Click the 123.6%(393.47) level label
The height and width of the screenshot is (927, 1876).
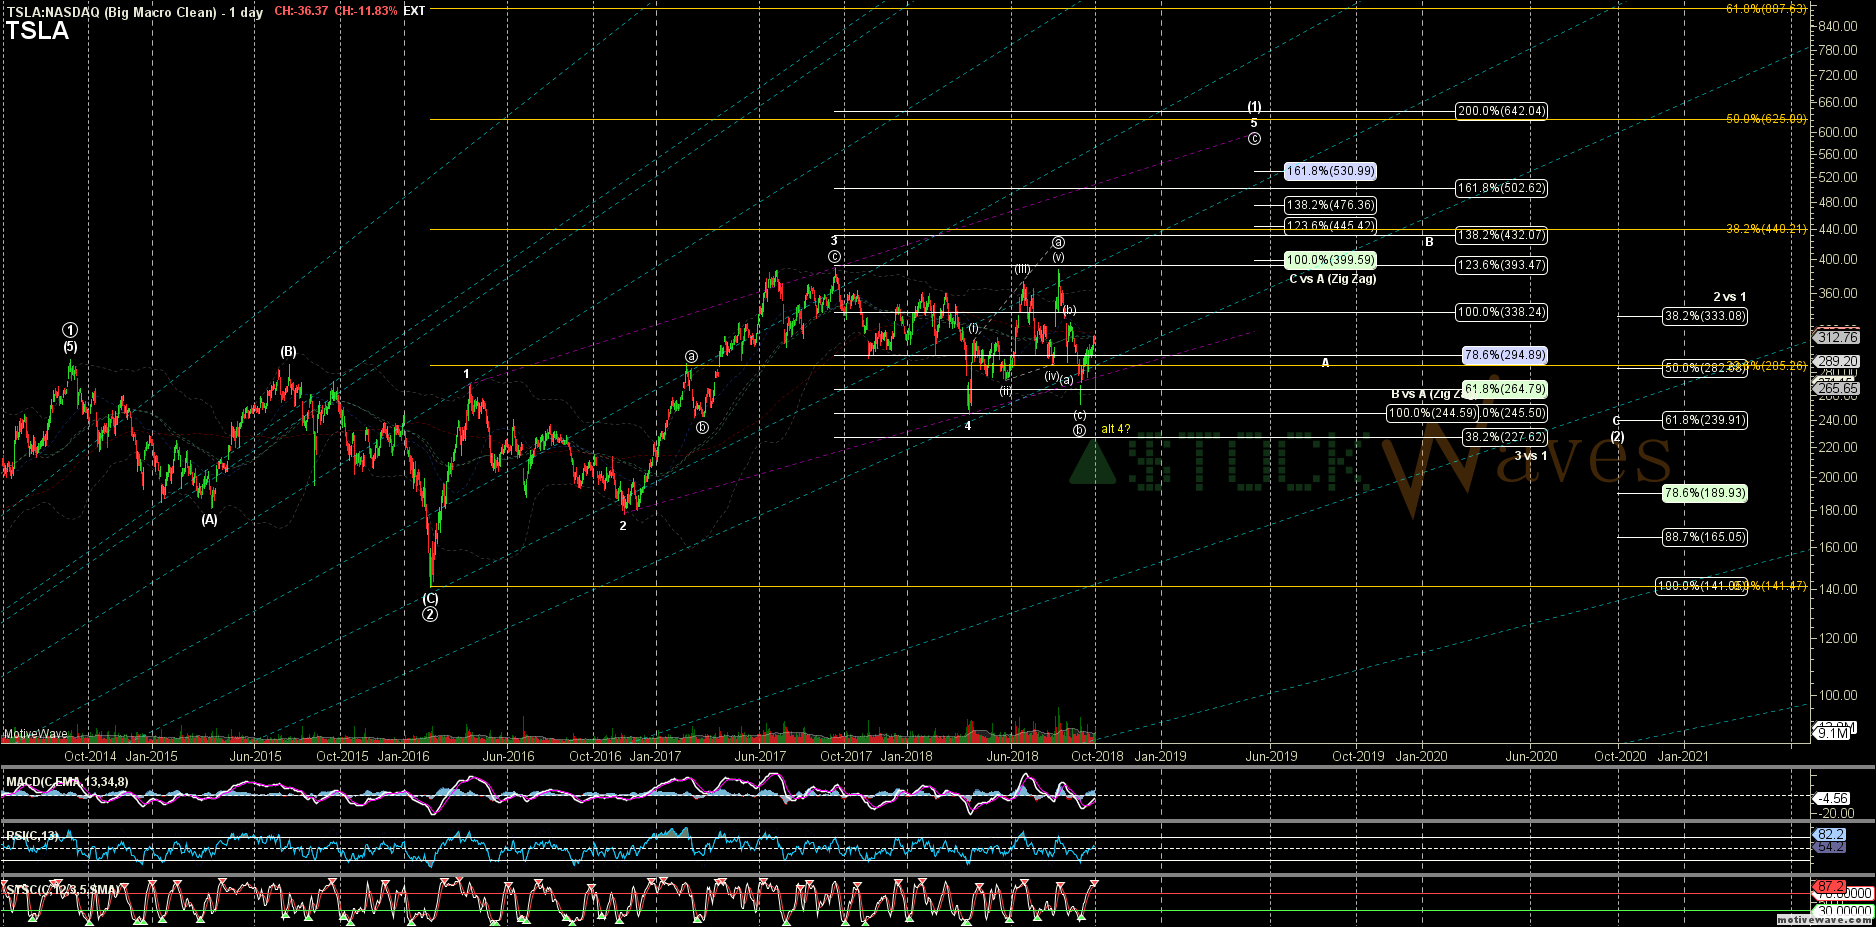tap(1501, 265)
